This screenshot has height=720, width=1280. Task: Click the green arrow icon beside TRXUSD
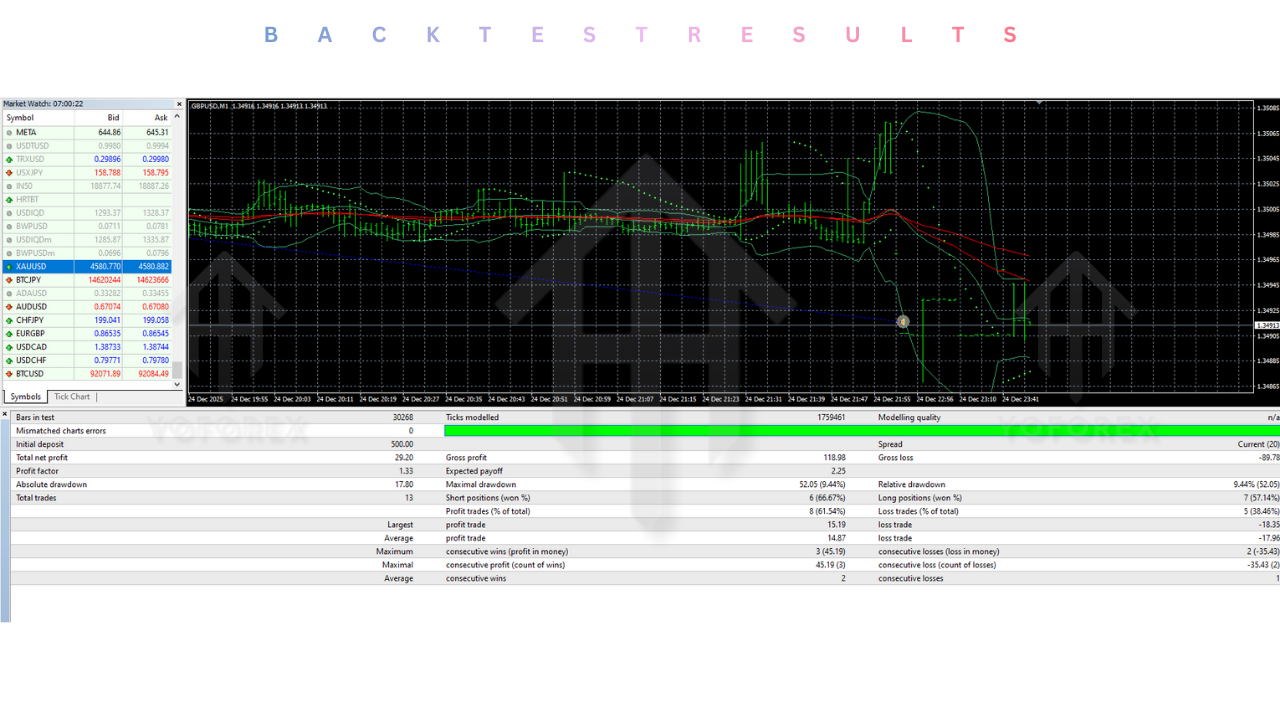pos(8,158)
